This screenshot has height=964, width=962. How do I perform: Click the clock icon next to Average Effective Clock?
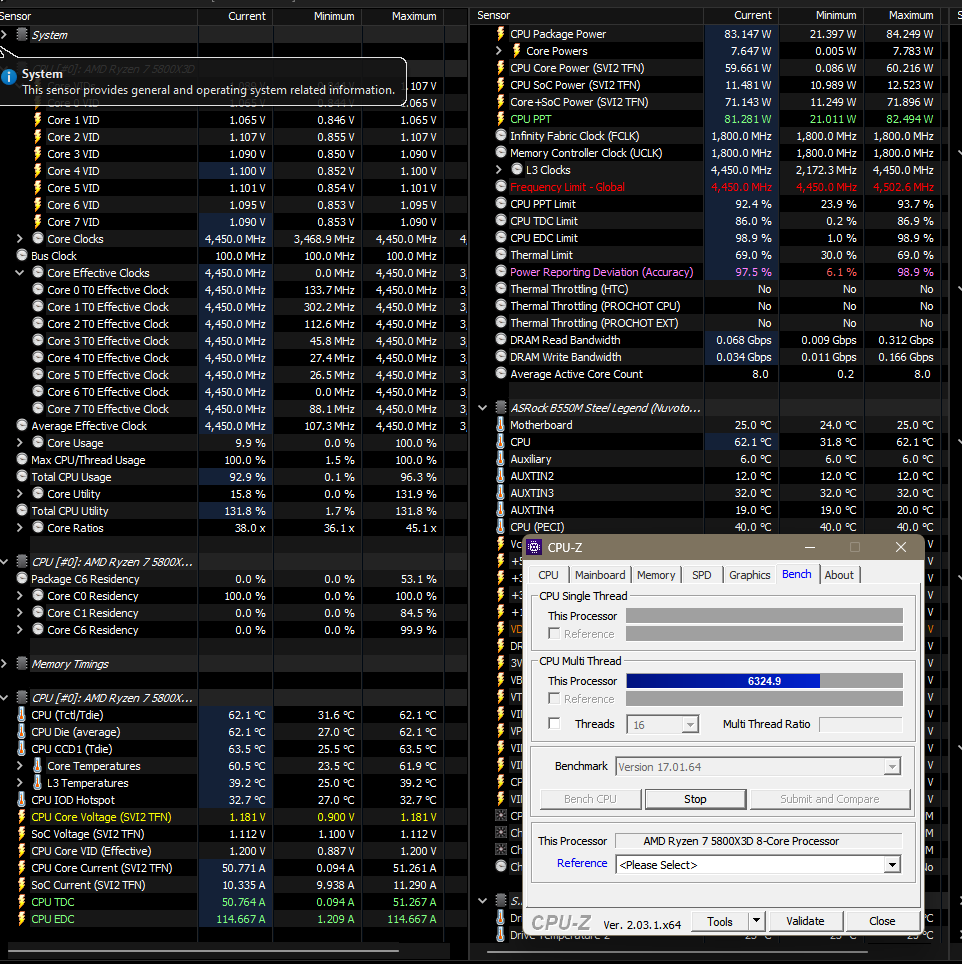[22, 425]
